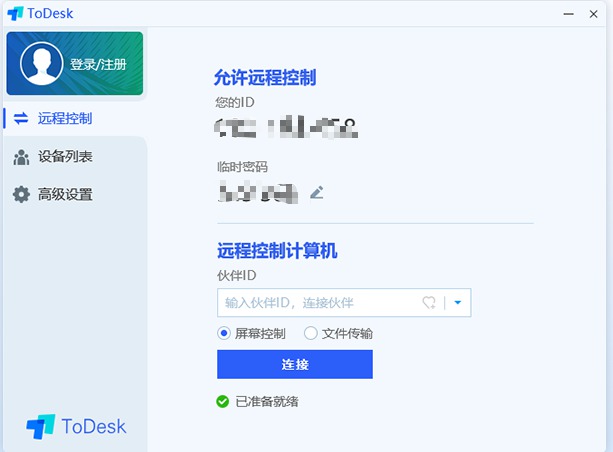Select 屏幕控制 radio button
Viewport: 613px width, 452px height.
point(224,334)
